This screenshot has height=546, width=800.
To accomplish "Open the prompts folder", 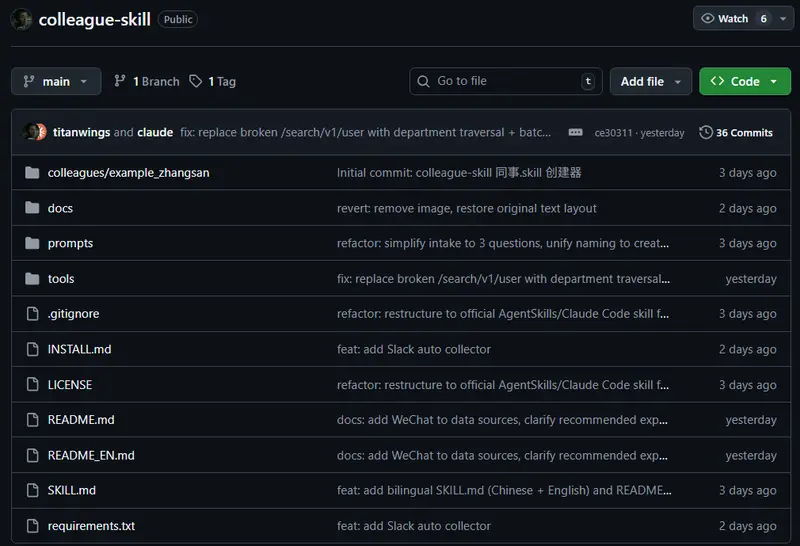I will [x=70, y=243].
